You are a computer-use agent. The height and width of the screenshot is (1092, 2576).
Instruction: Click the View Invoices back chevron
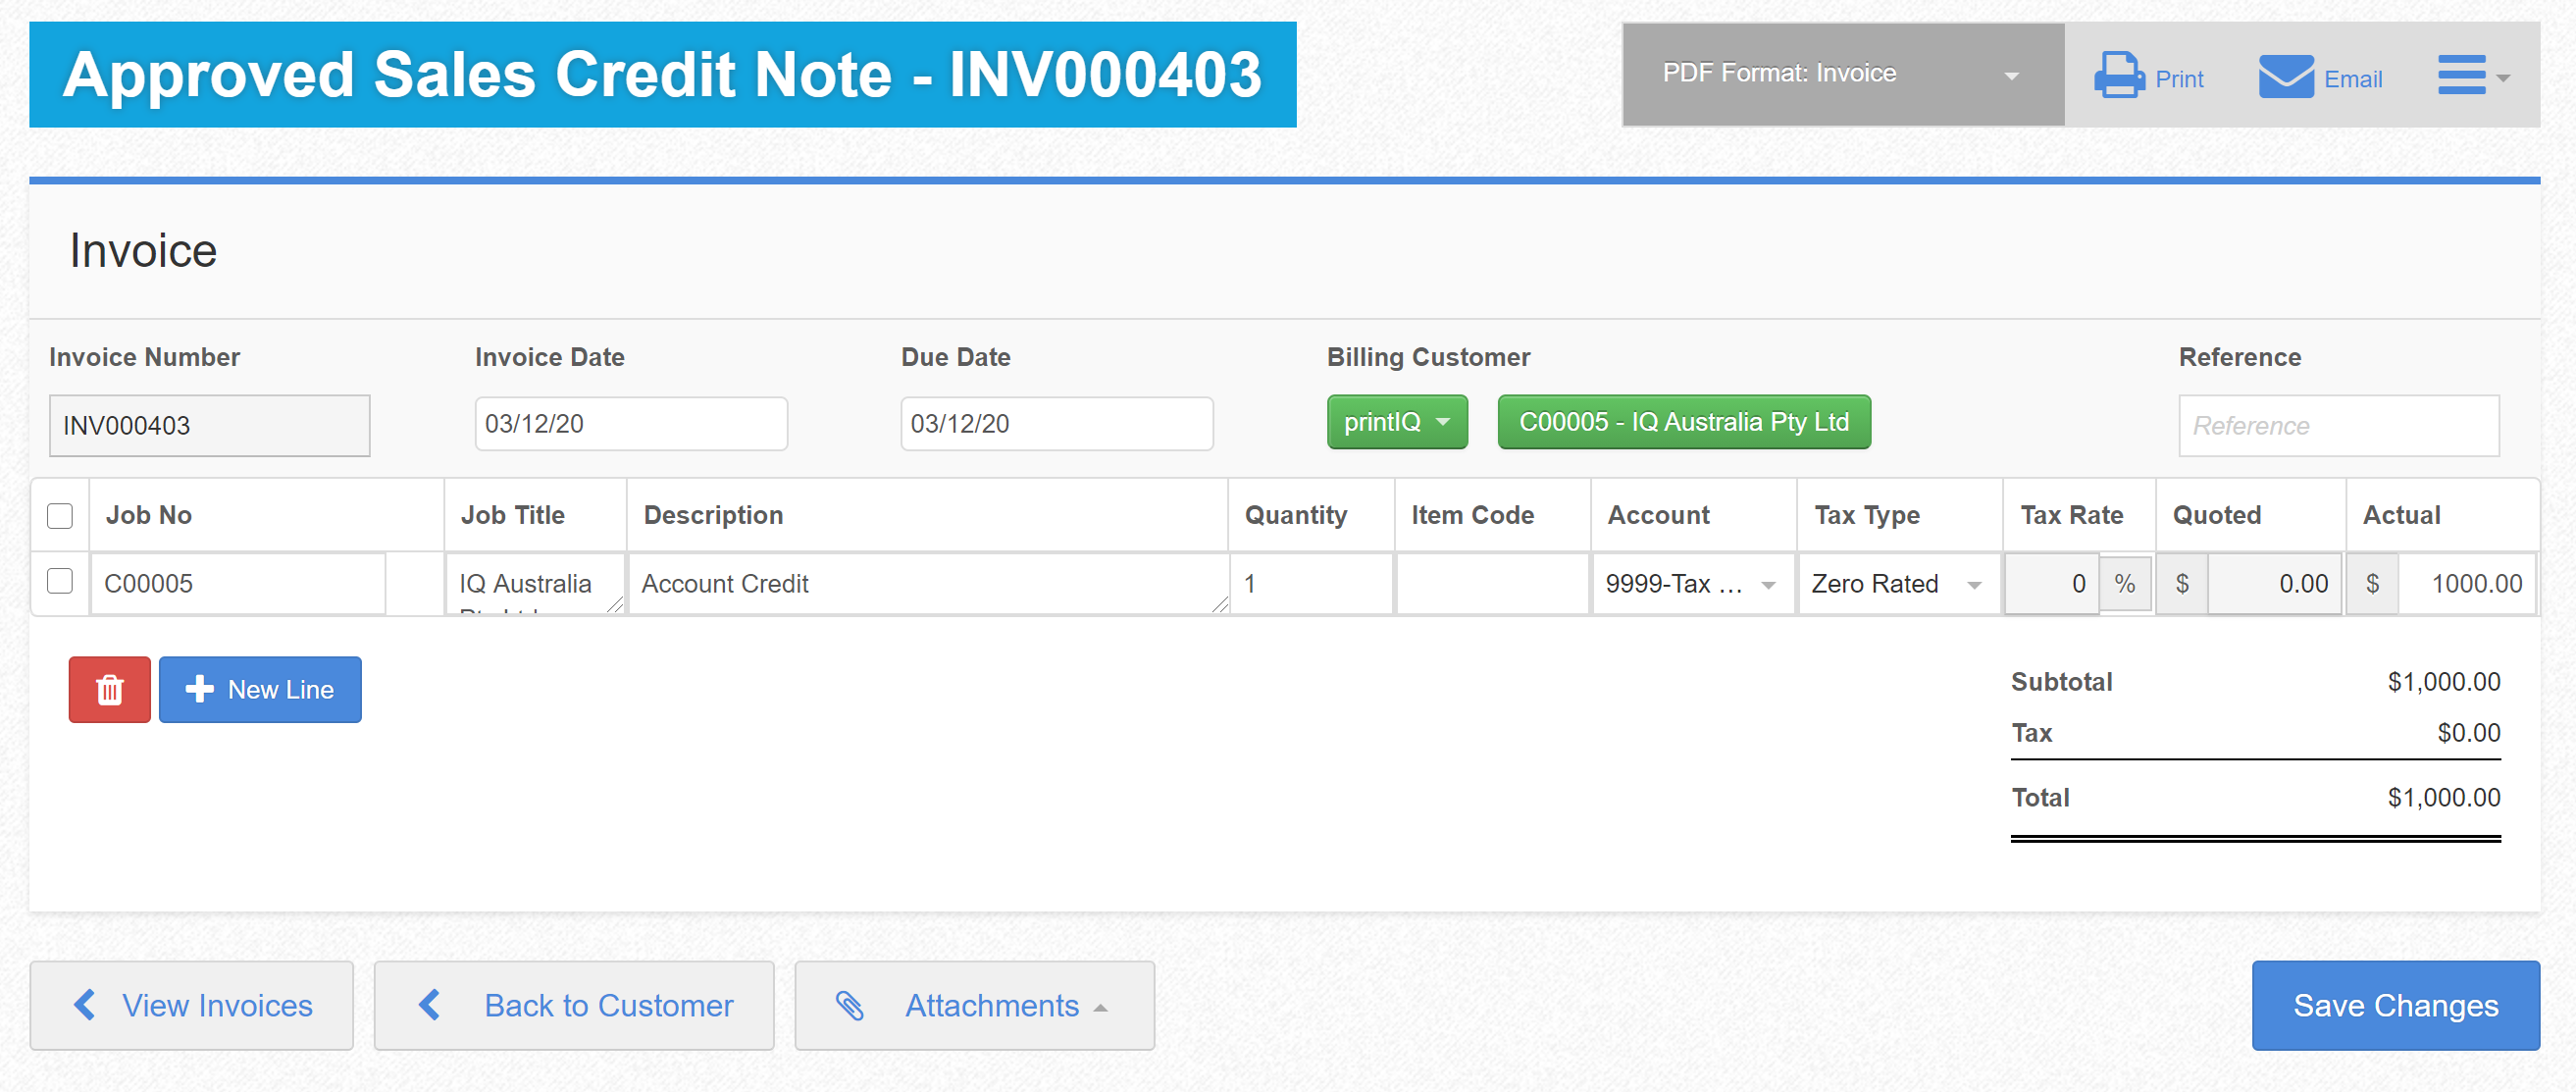coord(86,1004)
